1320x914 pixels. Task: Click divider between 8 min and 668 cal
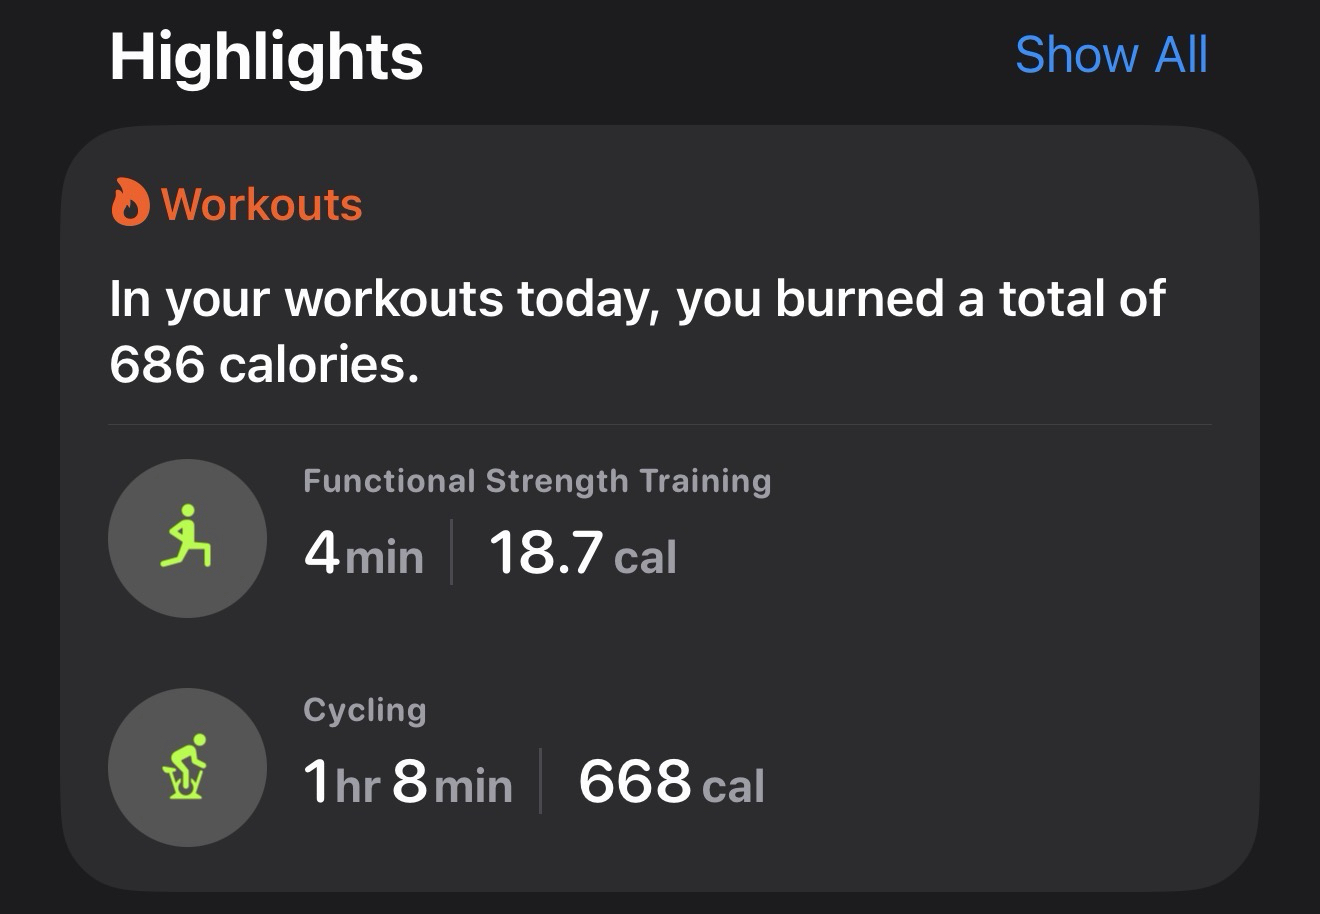540,780
